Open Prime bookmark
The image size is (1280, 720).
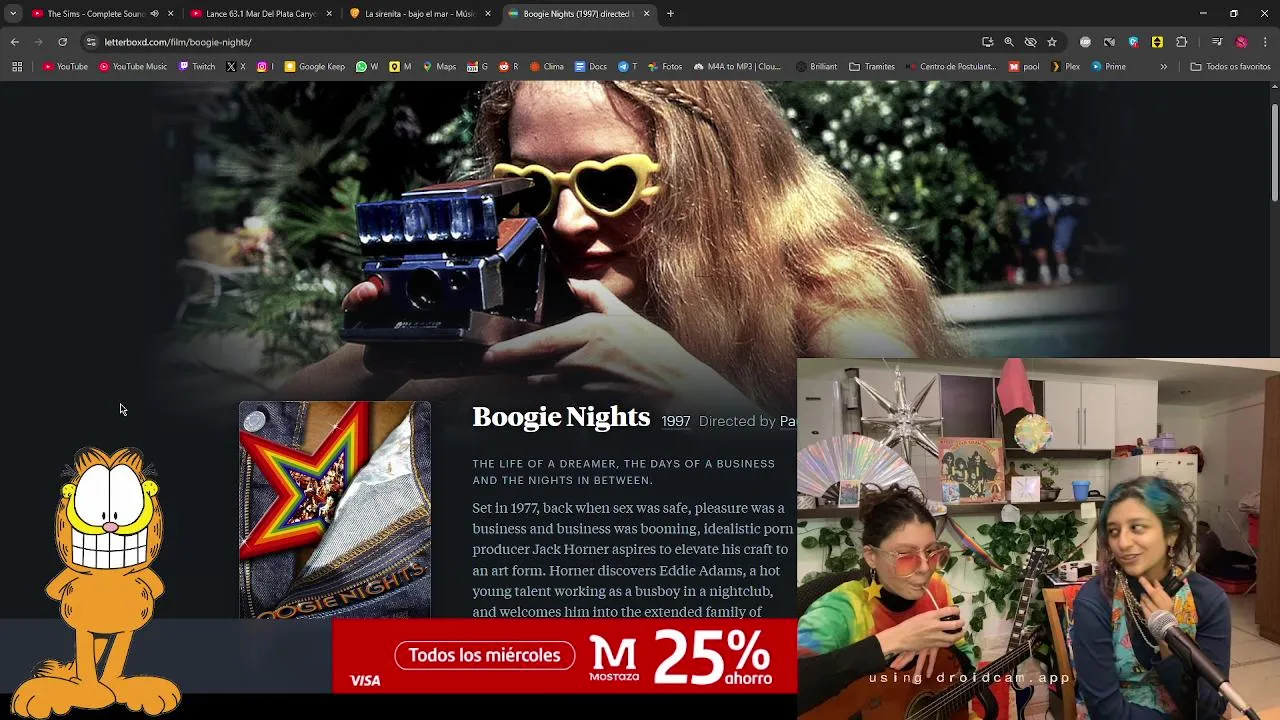click(x=1109, y=67)
